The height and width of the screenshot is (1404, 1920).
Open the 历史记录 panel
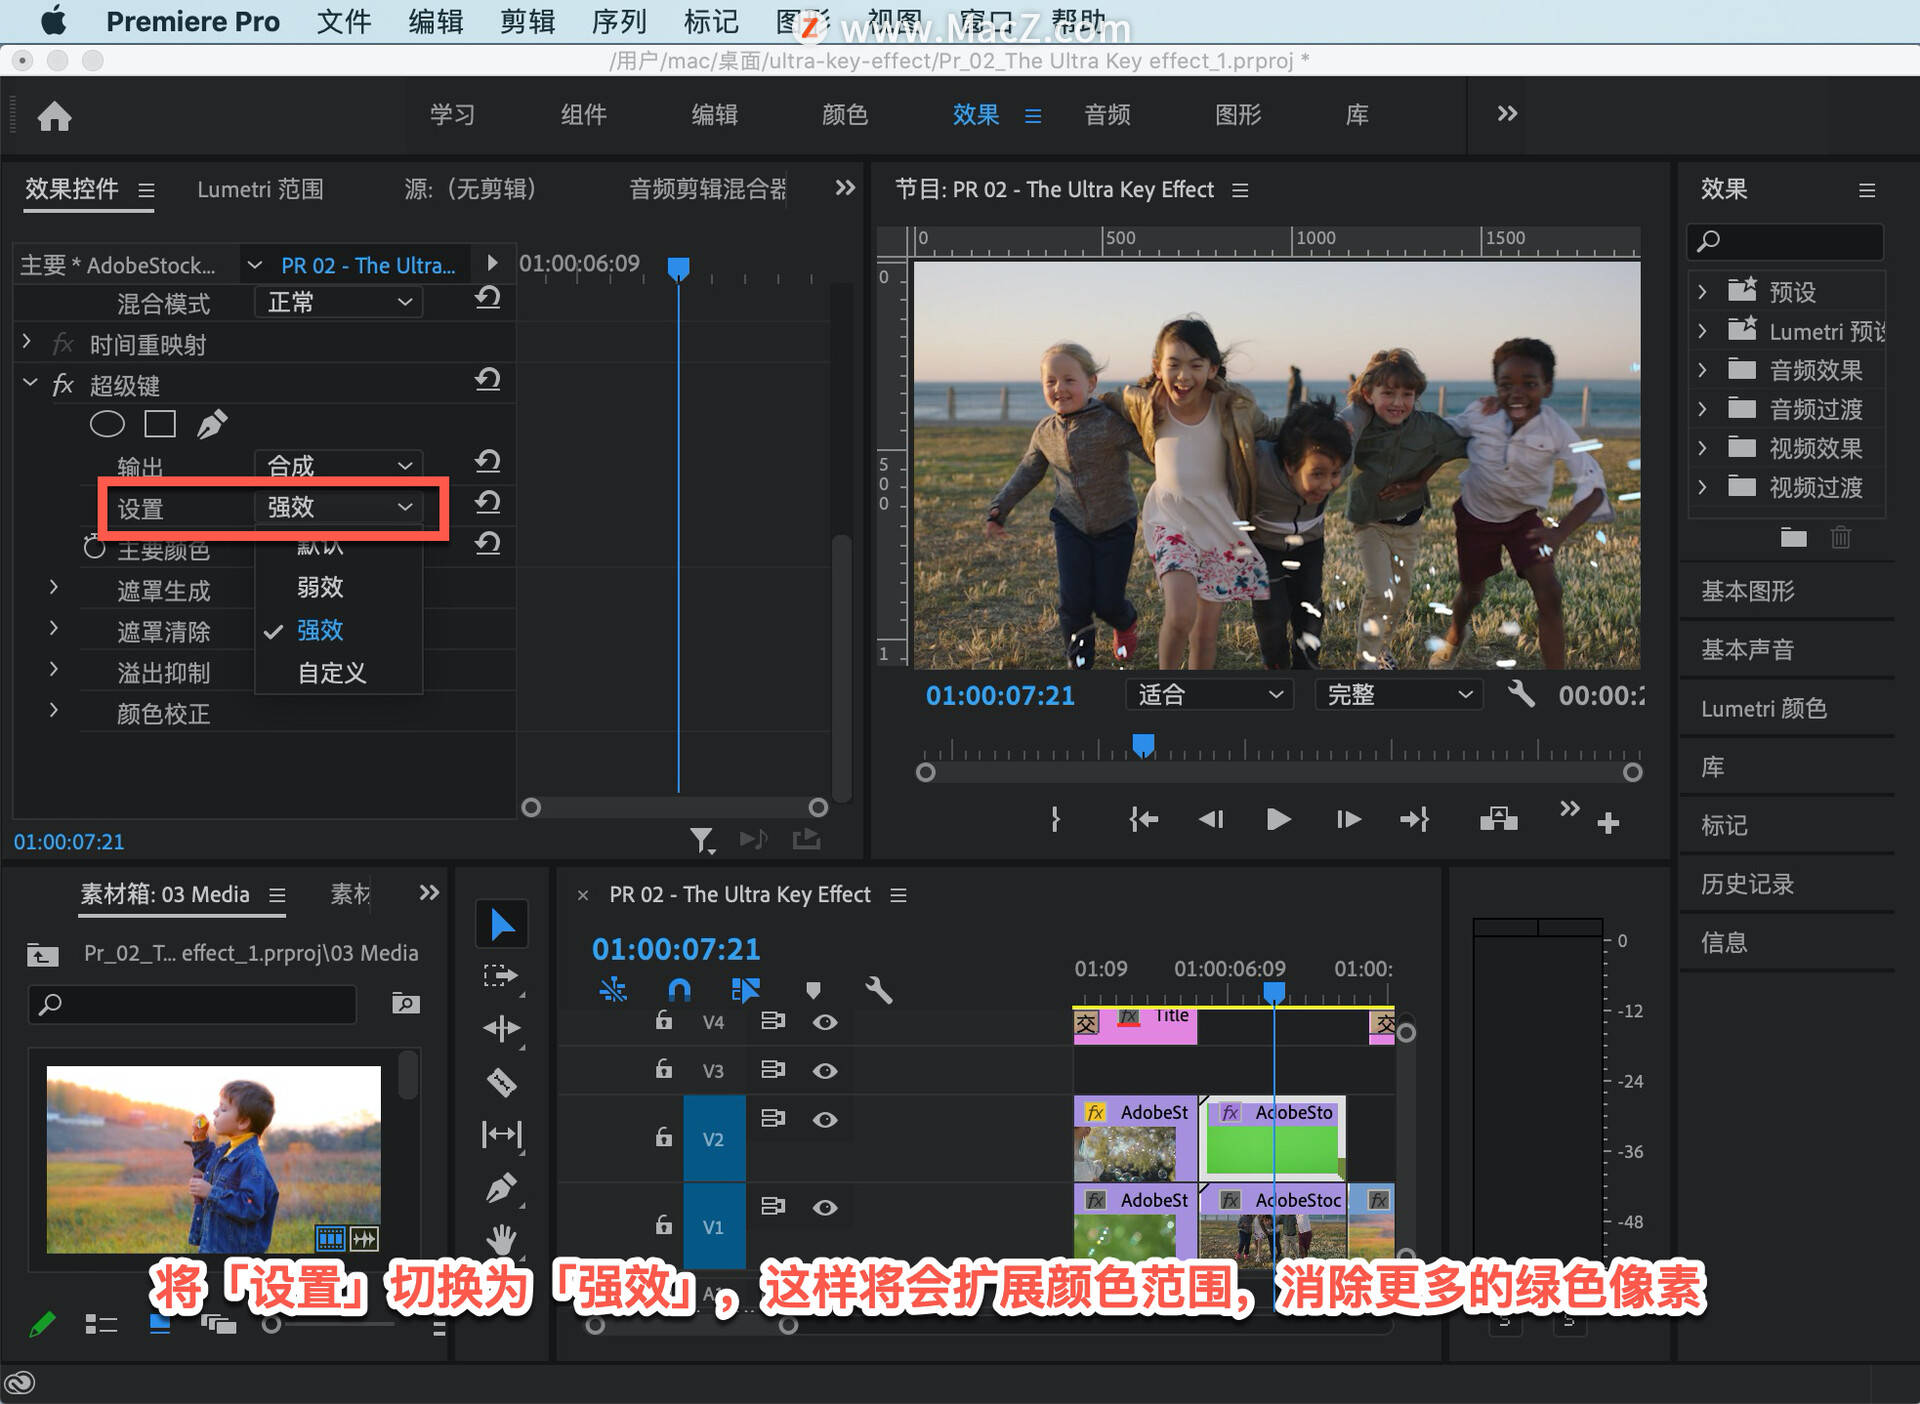[1748, 884]
